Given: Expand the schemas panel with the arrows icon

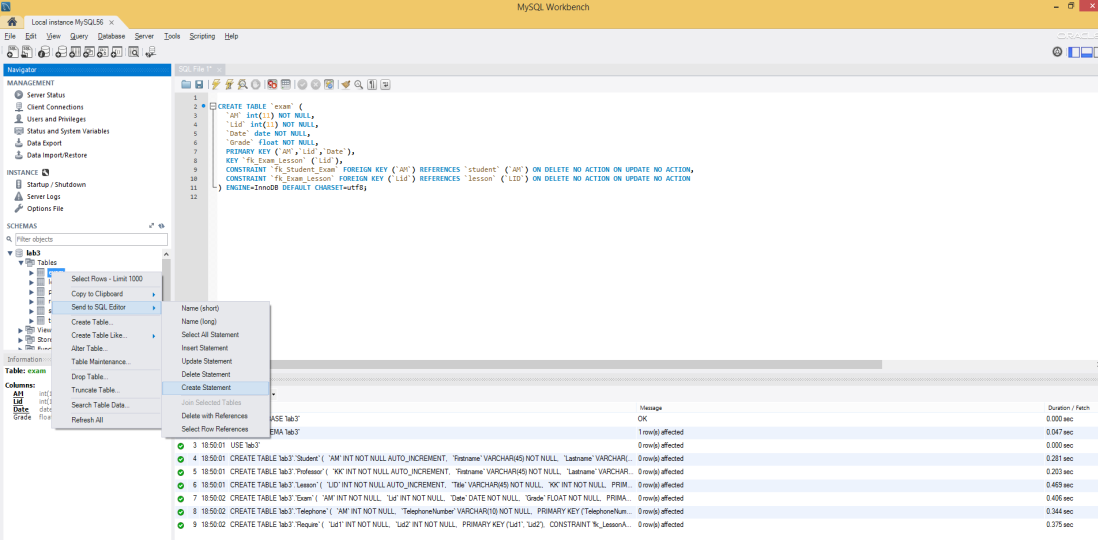Looking at the screenshot, I should click(x=151, y=226).
